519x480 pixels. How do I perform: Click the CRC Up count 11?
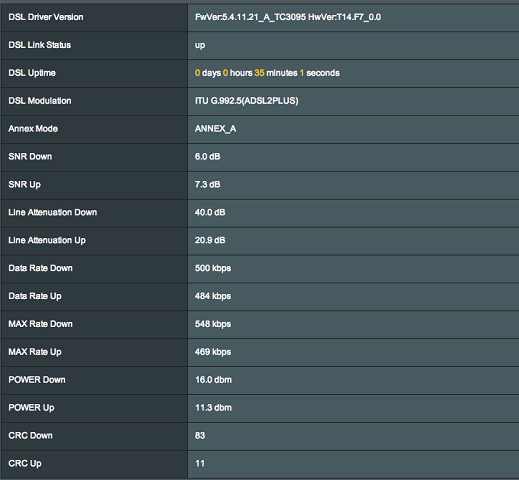200,463
